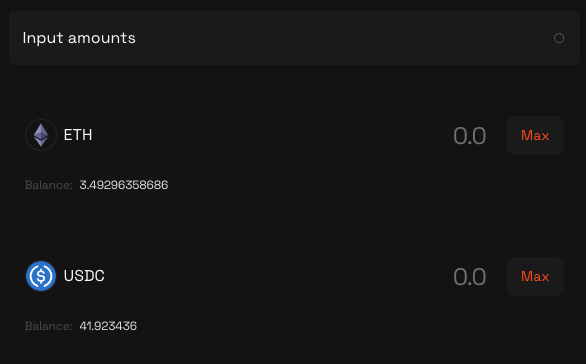Viewport: 586px width, 364px height.
Task: Click the Input amounts heading text
Action: [79, 38]
